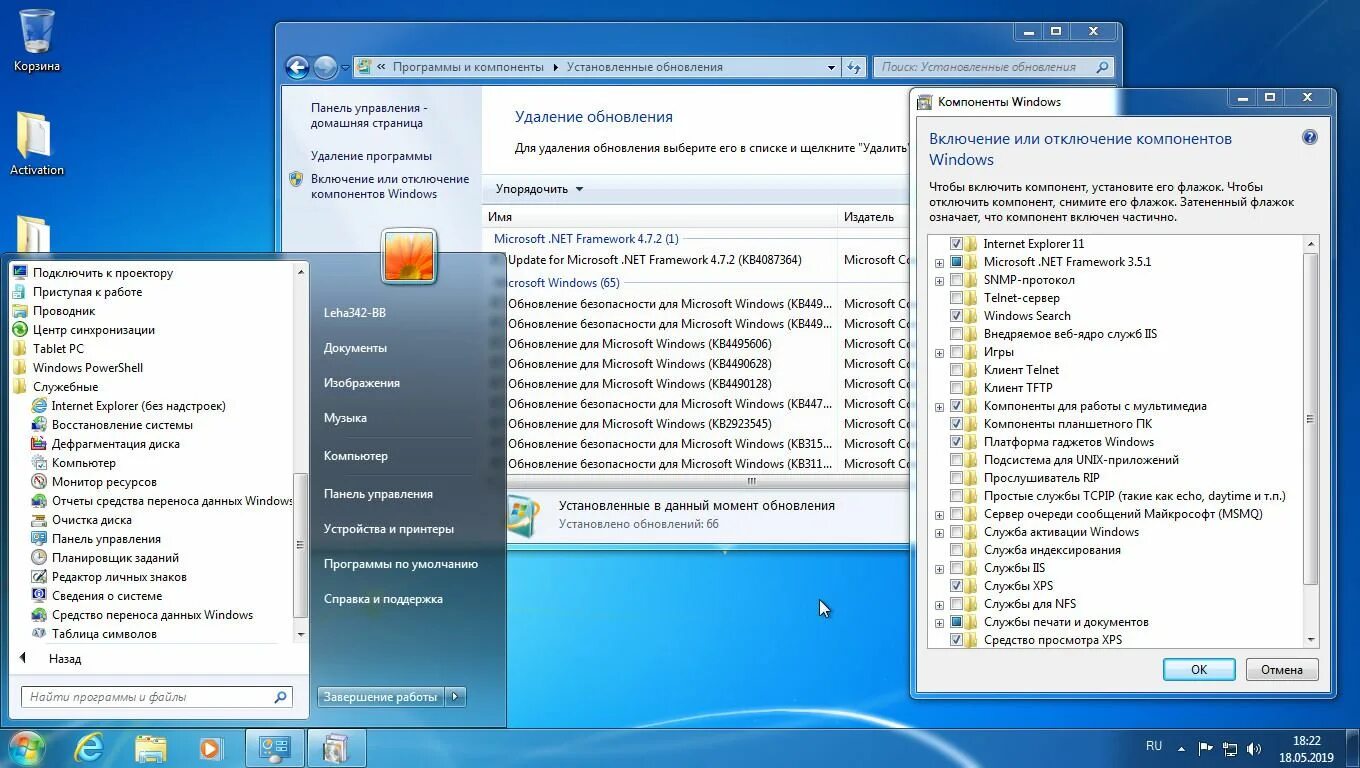The width and height of the screenshot is (1360, 768).
Task: Uncheck Платформа гаджетов Windows
Action: pyautogui.click(x=956, y=442)
